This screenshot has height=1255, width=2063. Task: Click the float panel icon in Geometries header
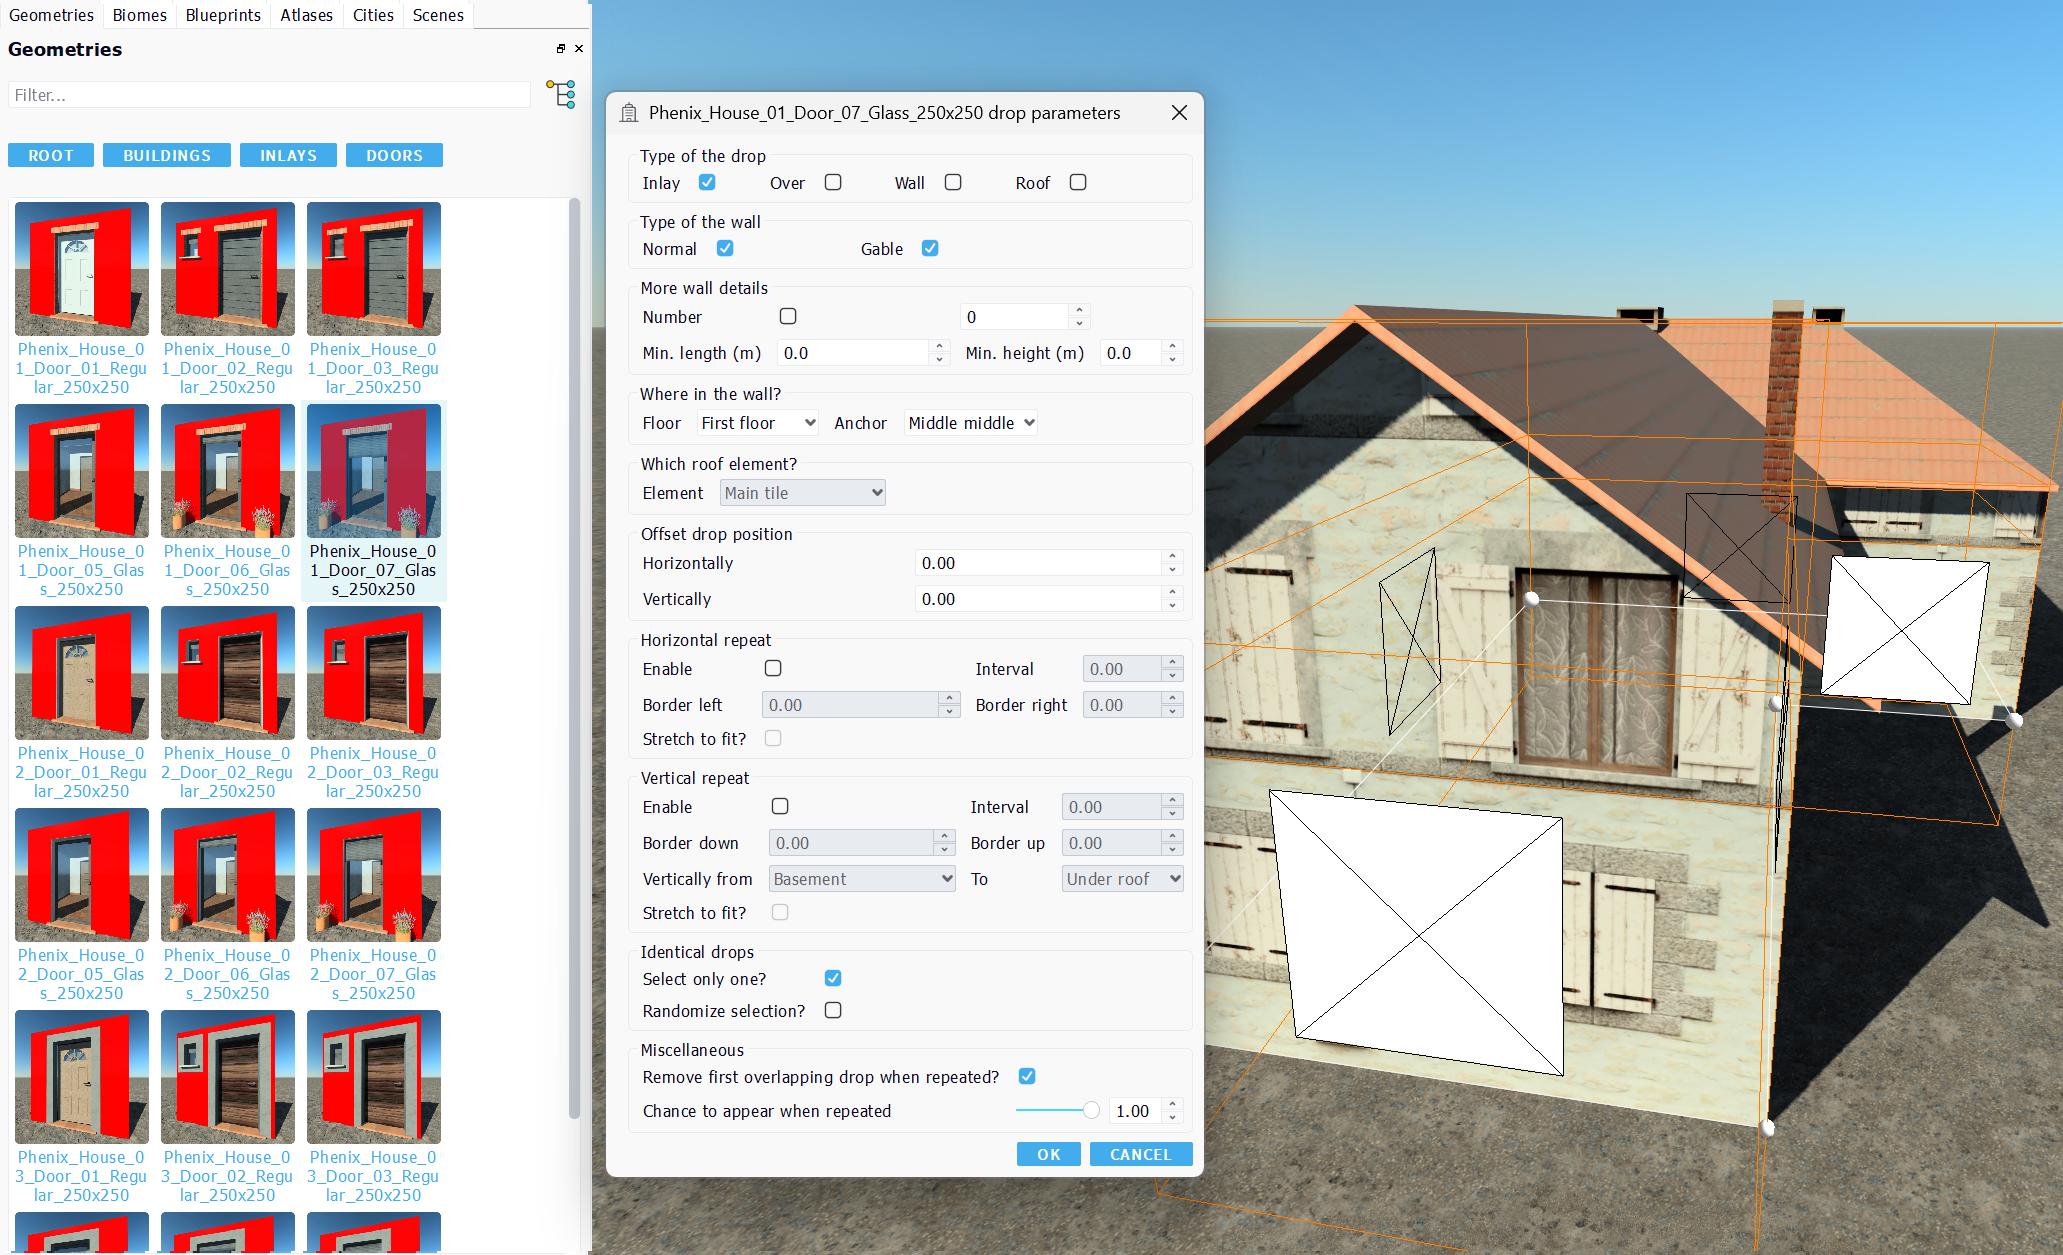pos(561,48)
